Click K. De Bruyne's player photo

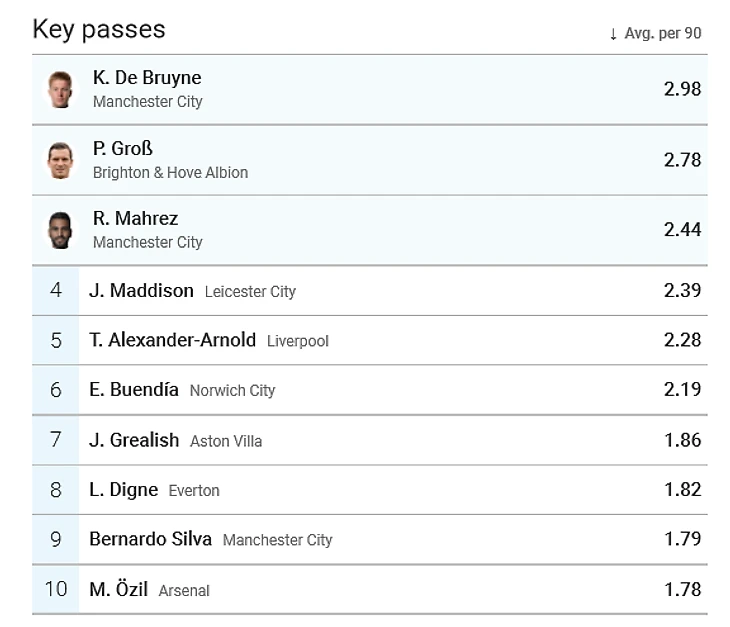[60, 89]
